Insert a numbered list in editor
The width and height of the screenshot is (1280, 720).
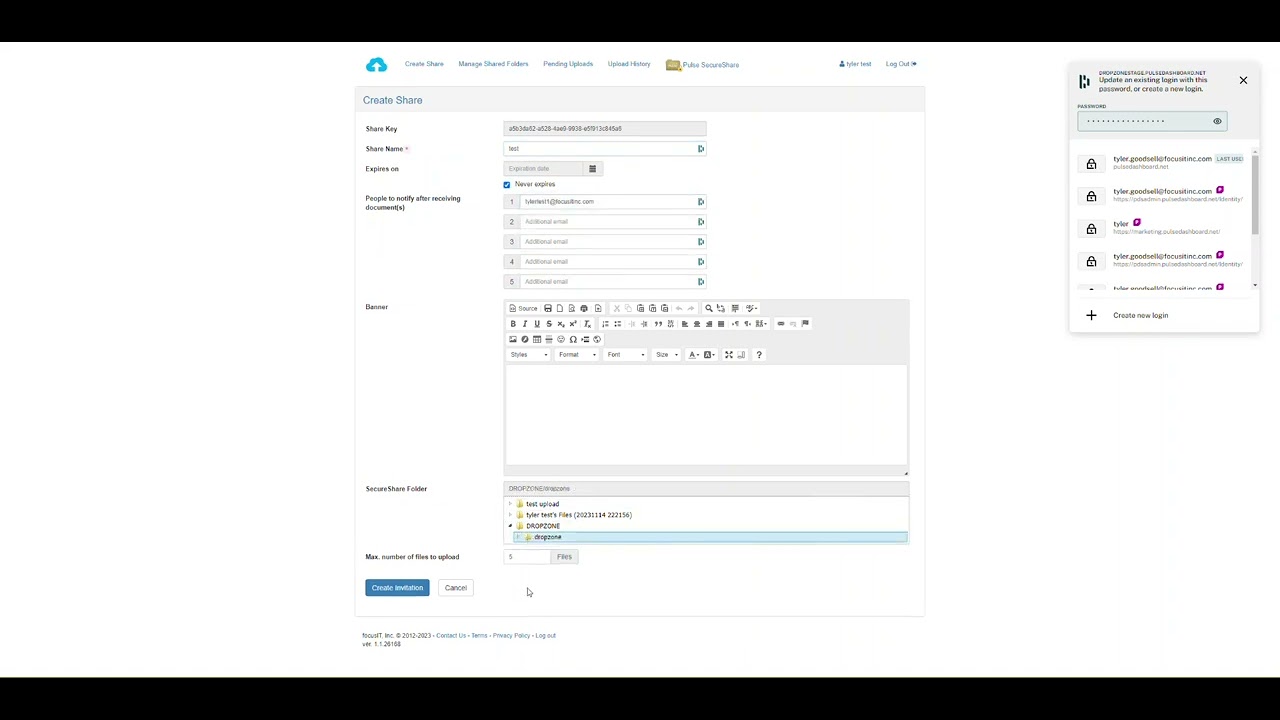(x=605, y=324)
